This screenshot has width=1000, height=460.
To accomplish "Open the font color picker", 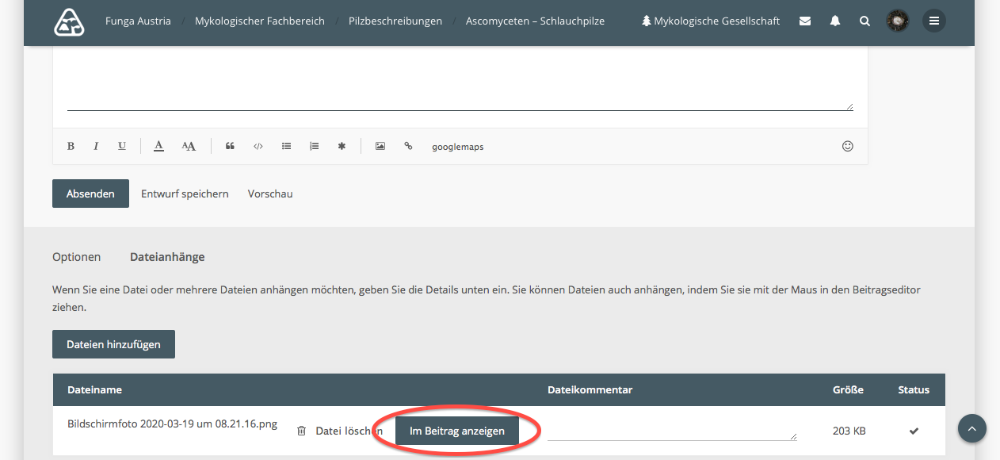I will pos(159,146).
